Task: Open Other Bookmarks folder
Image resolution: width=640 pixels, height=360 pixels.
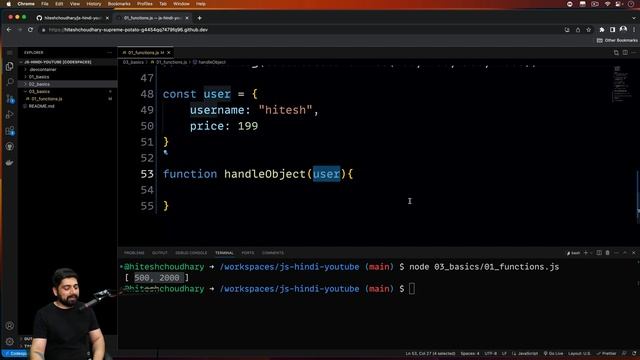Action: click(x=617, y=40)
